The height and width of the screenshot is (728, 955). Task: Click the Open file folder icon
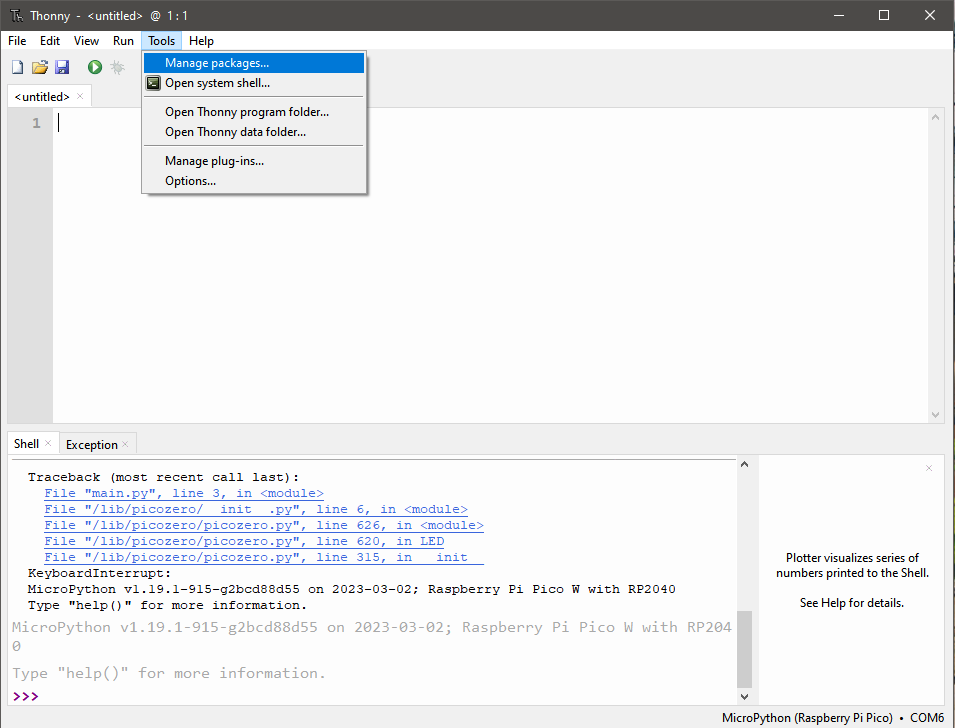point(40,67)
